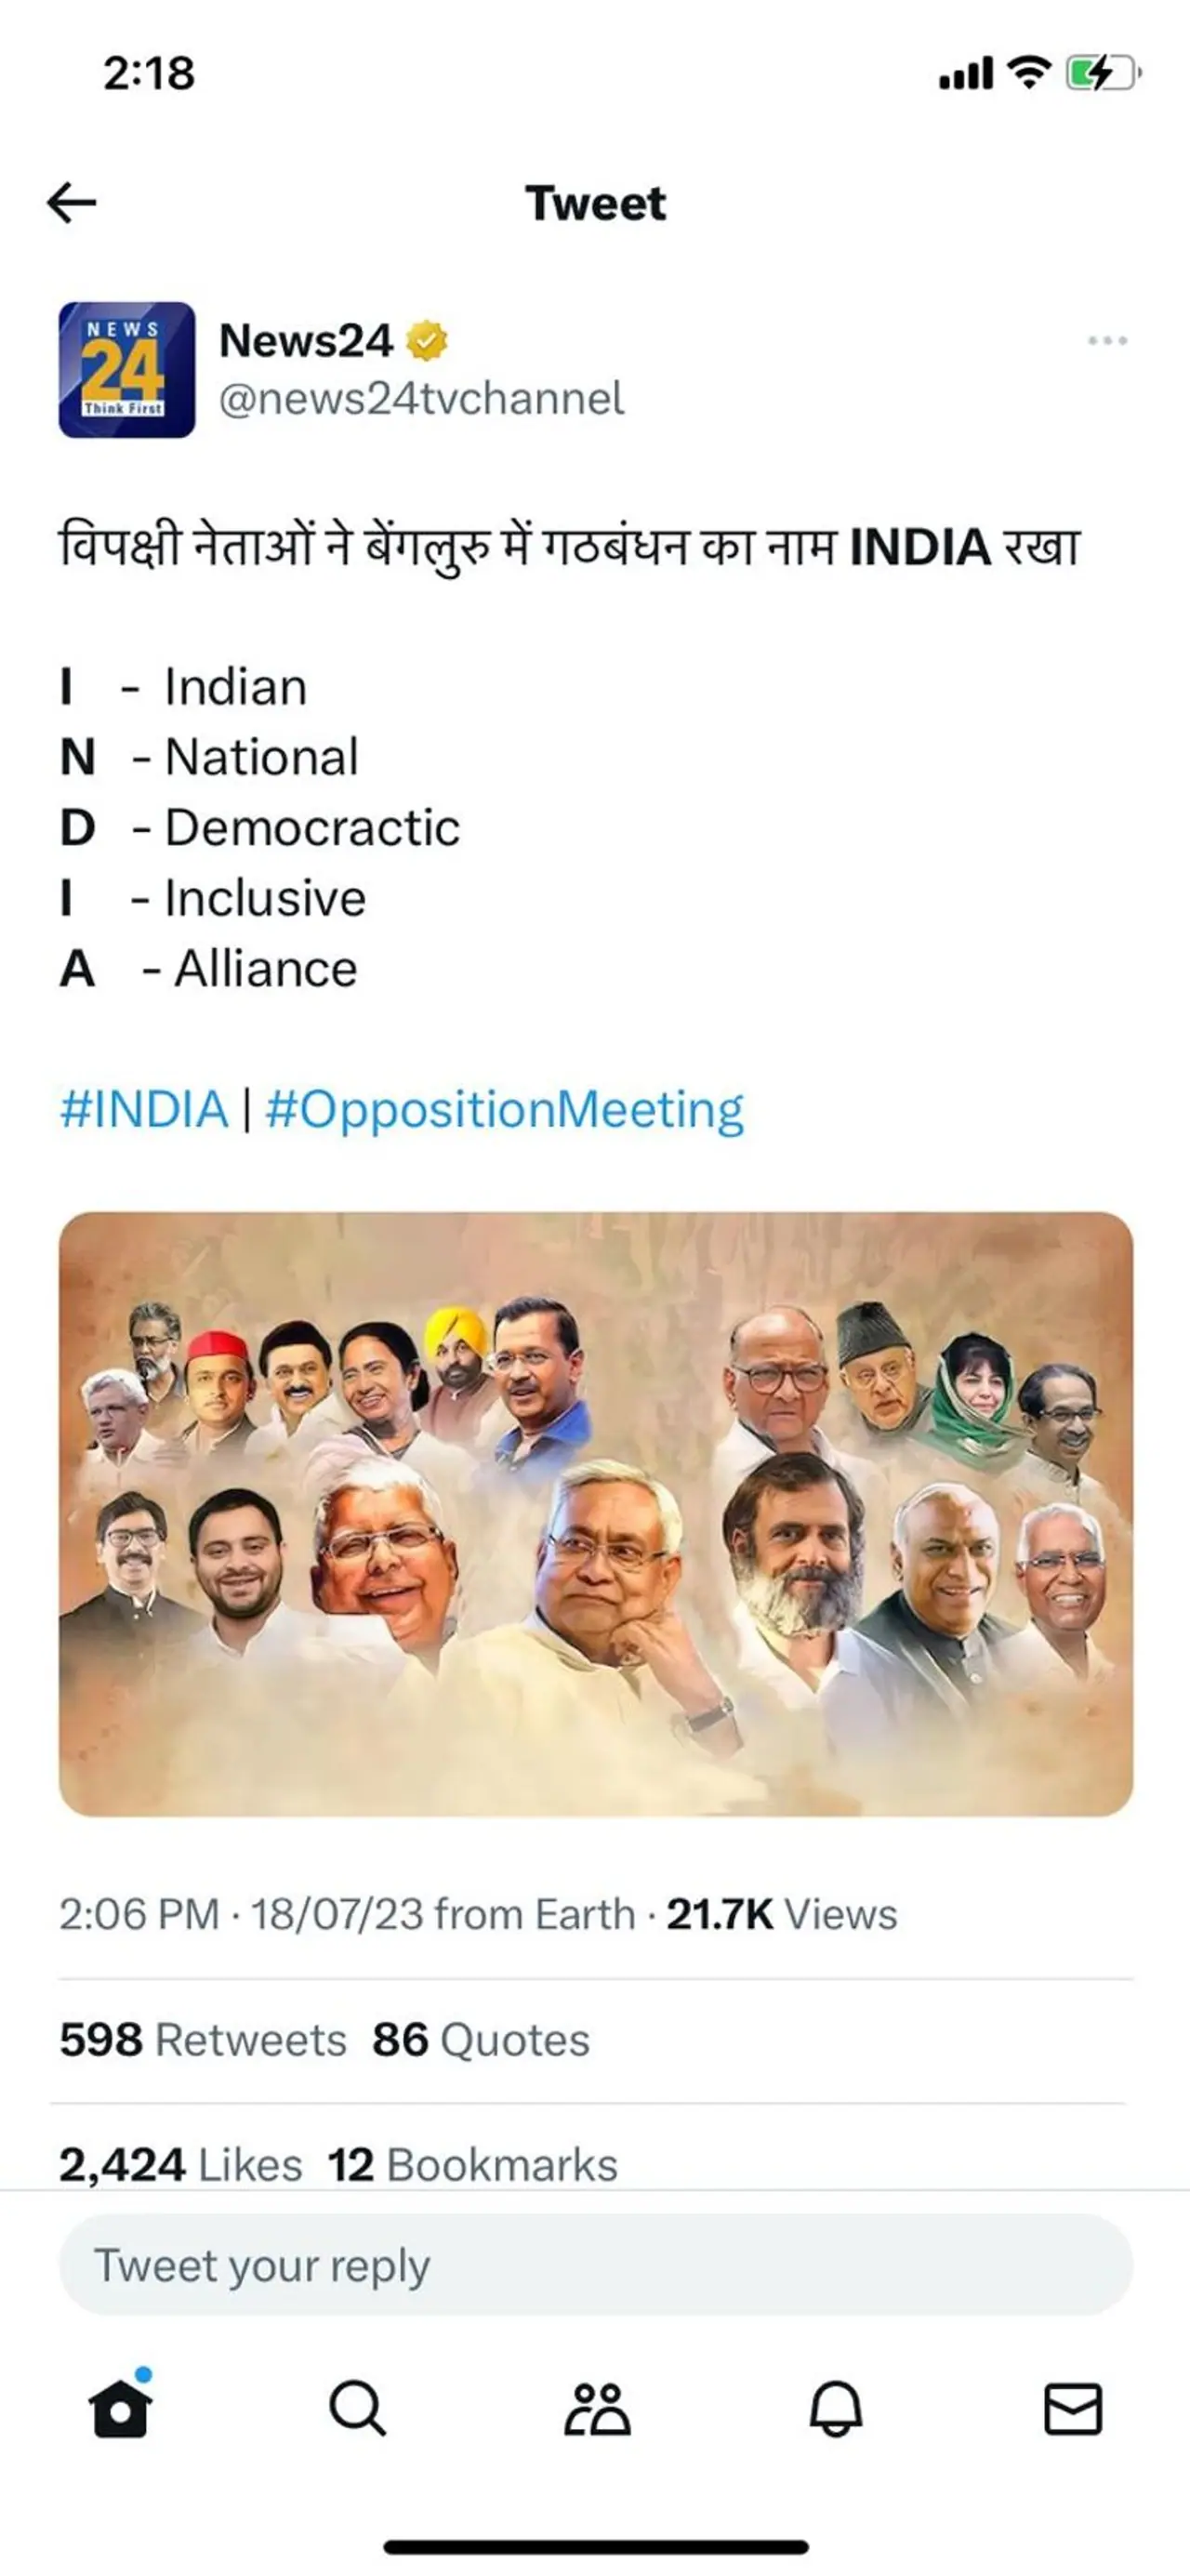Open the Messages envelope icon
This screenshot has width=1190, height=2576.
(1073, 2407)
